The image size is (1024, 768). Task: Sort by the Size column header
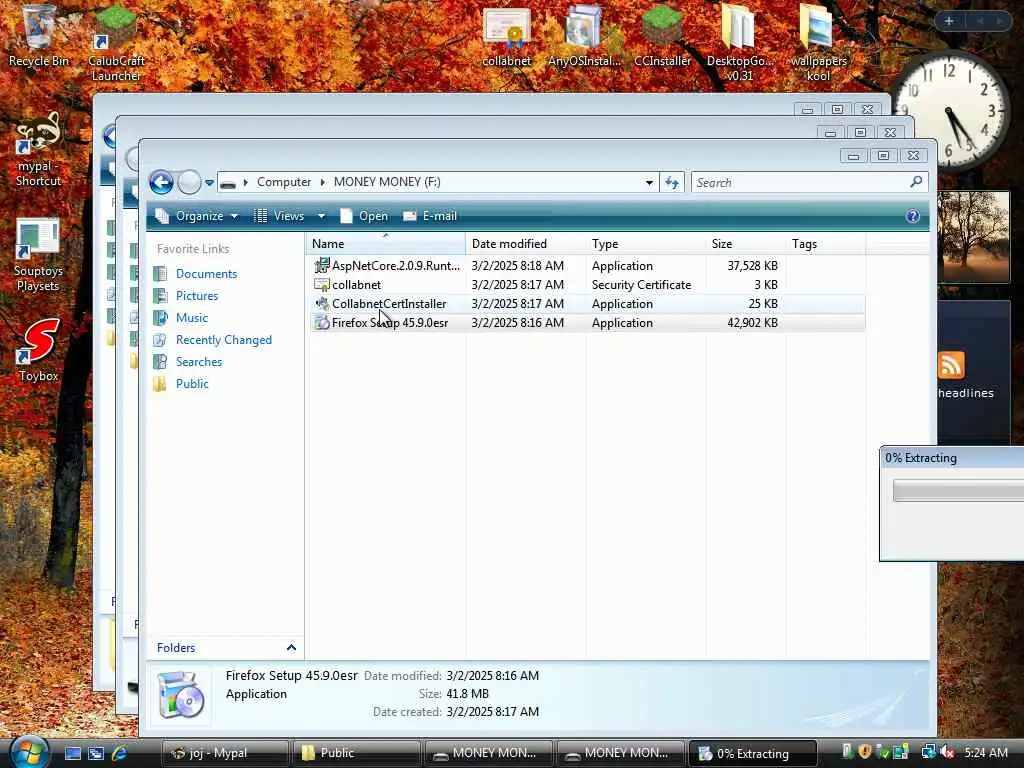745,244
